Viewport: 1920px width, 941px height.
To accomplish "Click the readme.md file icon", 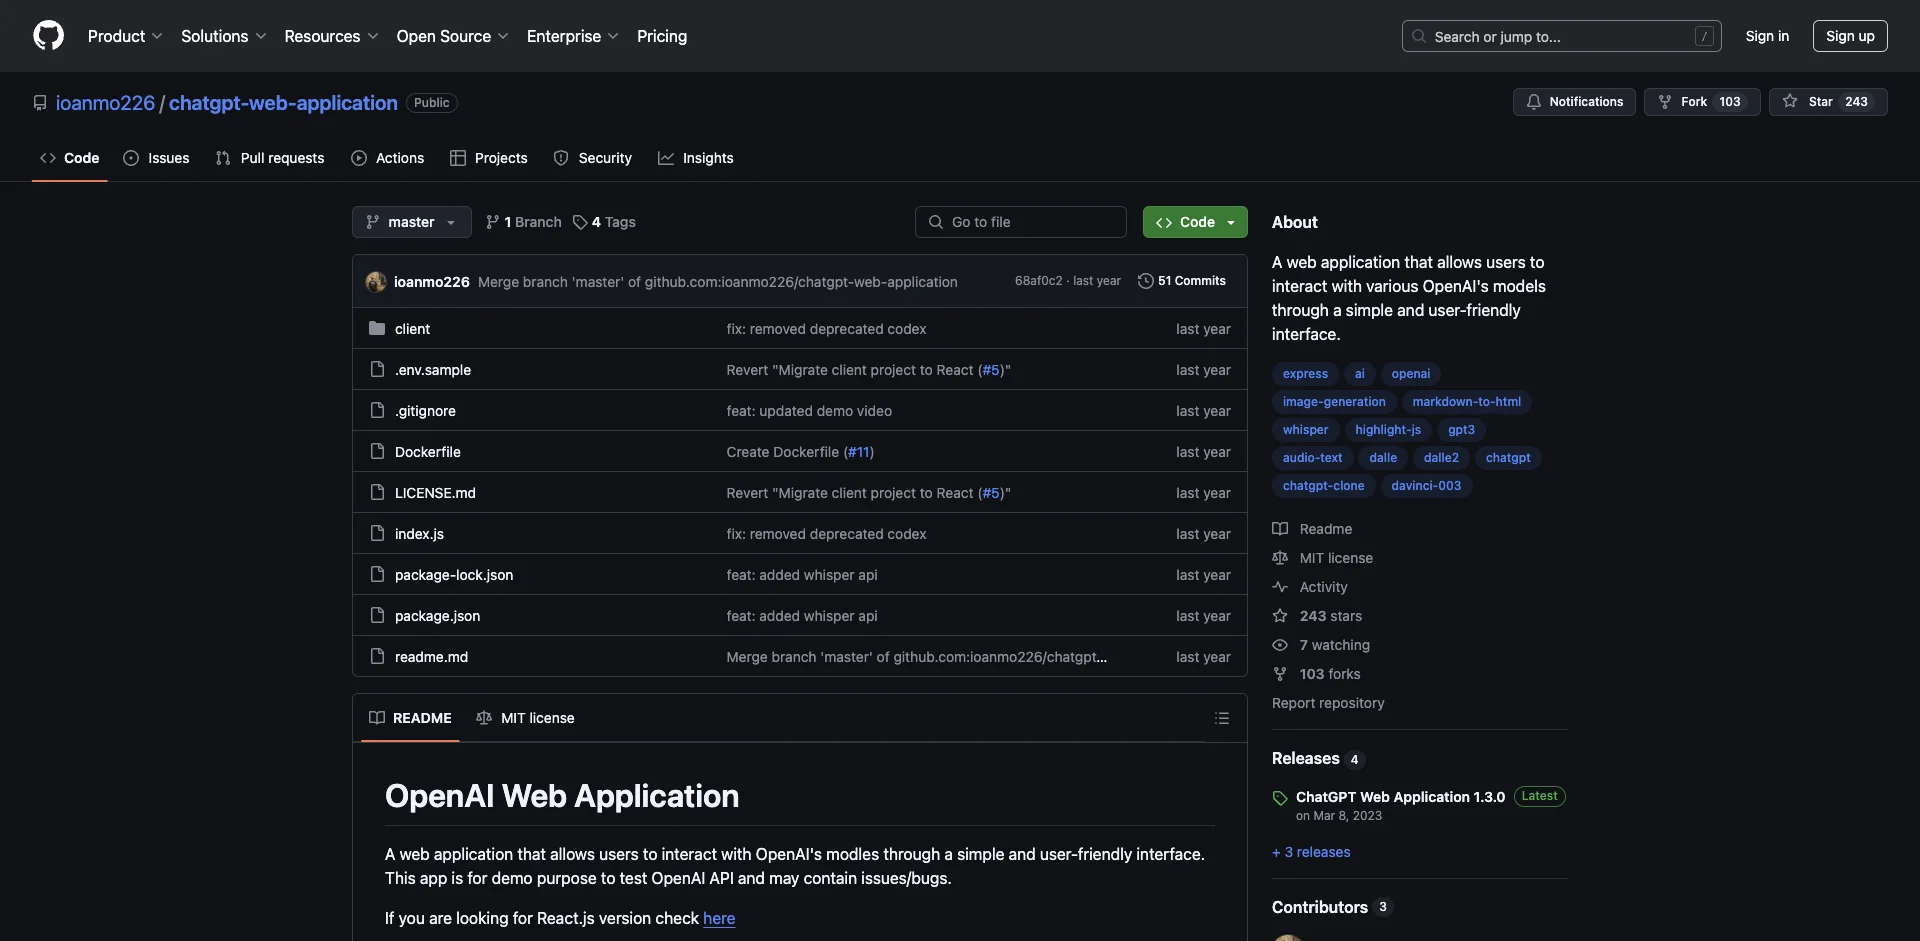I will click(x=377, y=657).
